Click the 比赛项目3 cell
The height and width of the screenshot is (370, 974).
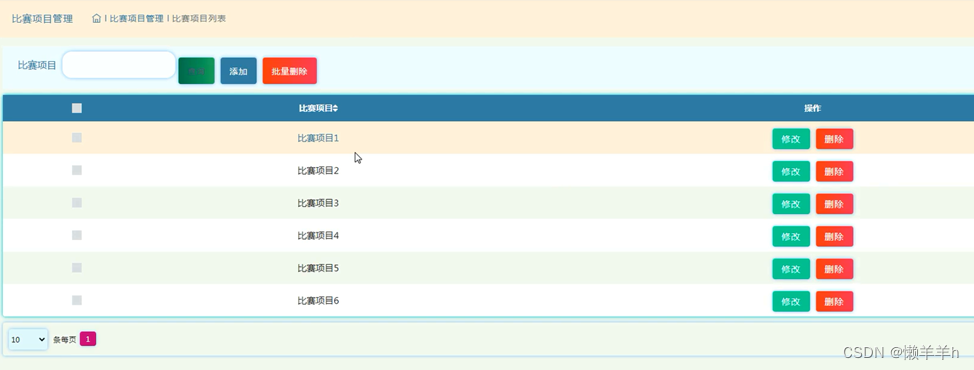[x=318, y=203]
